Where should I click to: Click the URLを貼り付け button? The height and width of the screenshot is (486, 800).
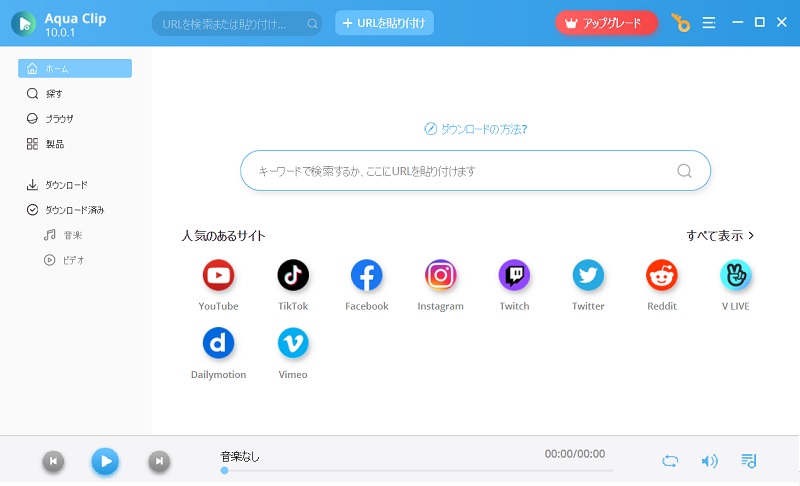point(384,23)
